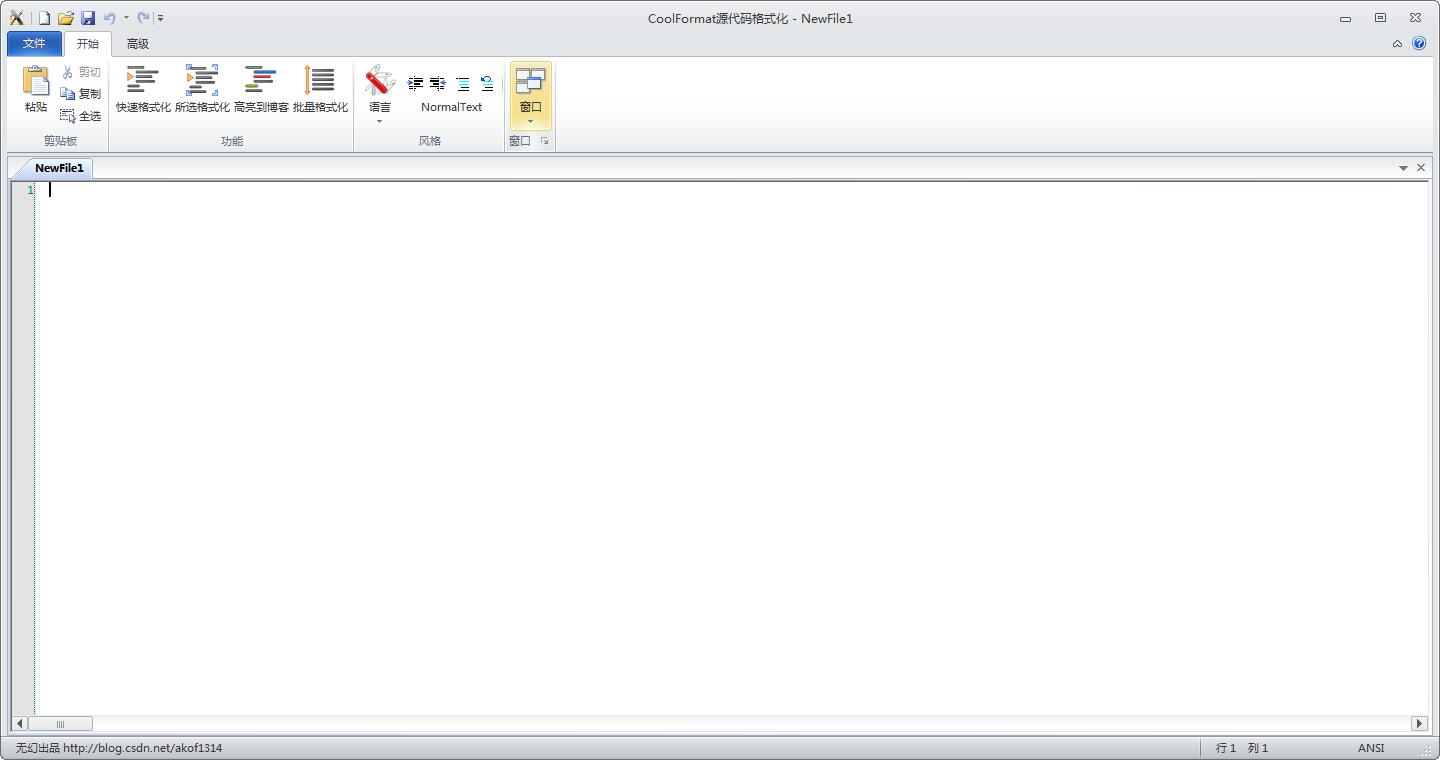Click the CoolFormat app icon in title bar
Image resolution: width=1440 pixels, height=760 pixels.
[x=16, y=18]
